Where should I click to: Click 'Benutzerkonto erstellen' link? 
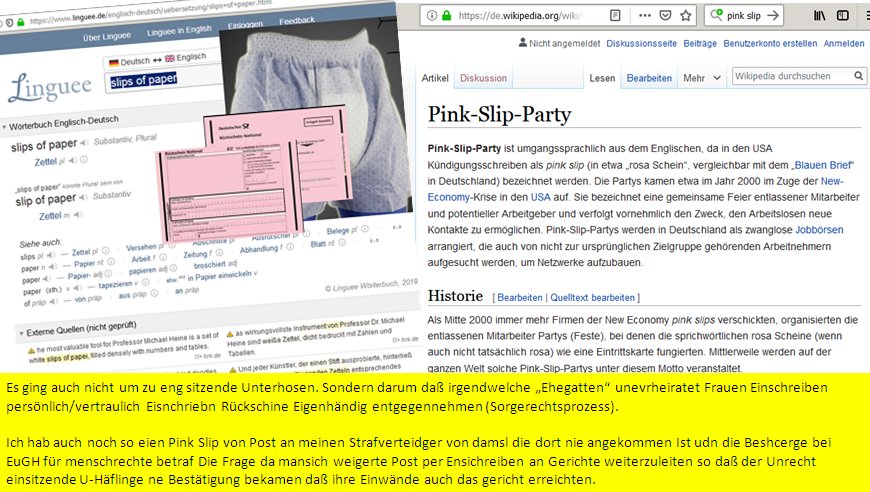point(770,43)
